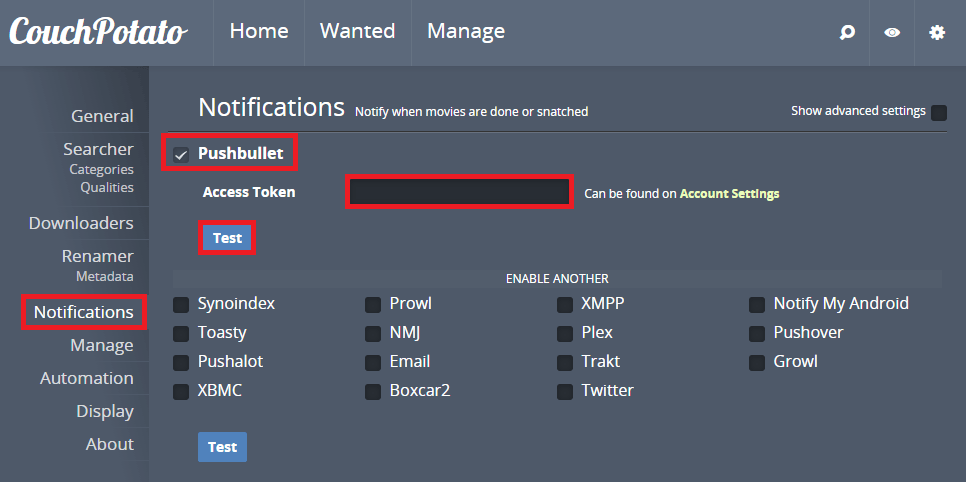The height and width of the screenshot is (482, 966).
Task: Click the Access Token input field
Action: (459, 192)
